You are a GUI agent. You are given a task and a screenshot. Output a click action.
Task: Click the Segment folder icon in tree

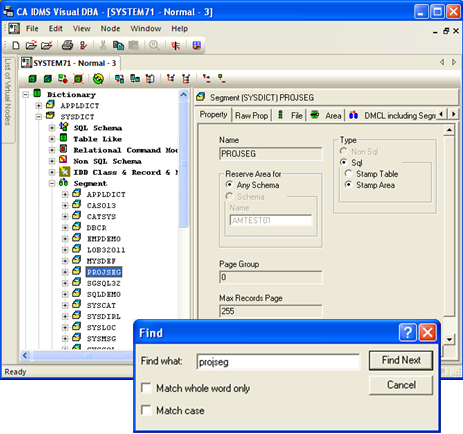63,183
